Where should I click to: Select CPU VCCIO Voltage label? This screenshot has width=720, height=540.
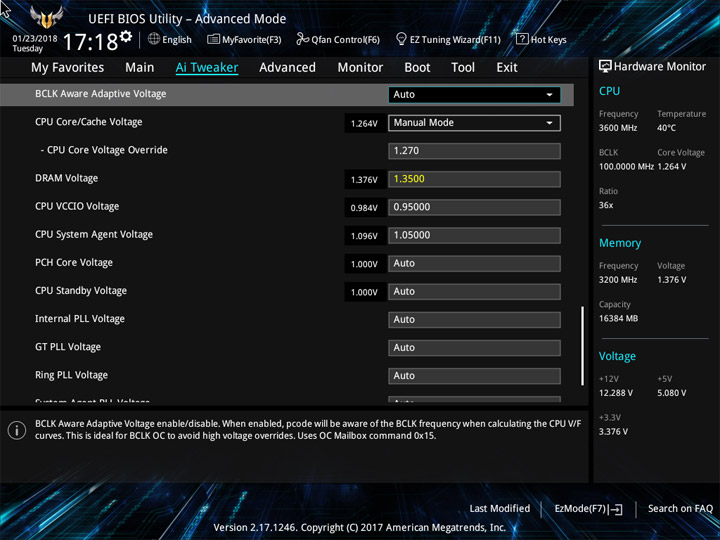pos(77,207)
